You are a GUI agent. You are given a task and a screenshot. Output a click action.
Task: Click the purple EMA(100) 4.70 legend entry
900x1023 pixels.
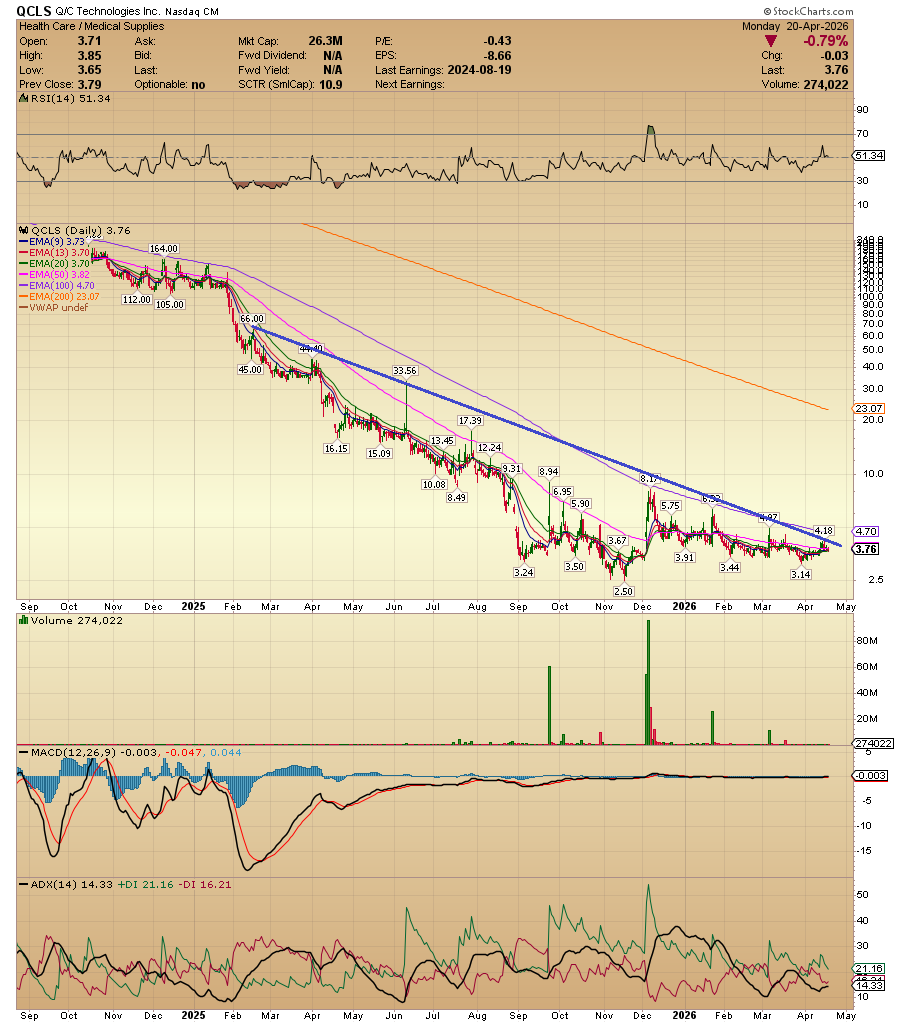pyautogui.click(x=57, y=285)
